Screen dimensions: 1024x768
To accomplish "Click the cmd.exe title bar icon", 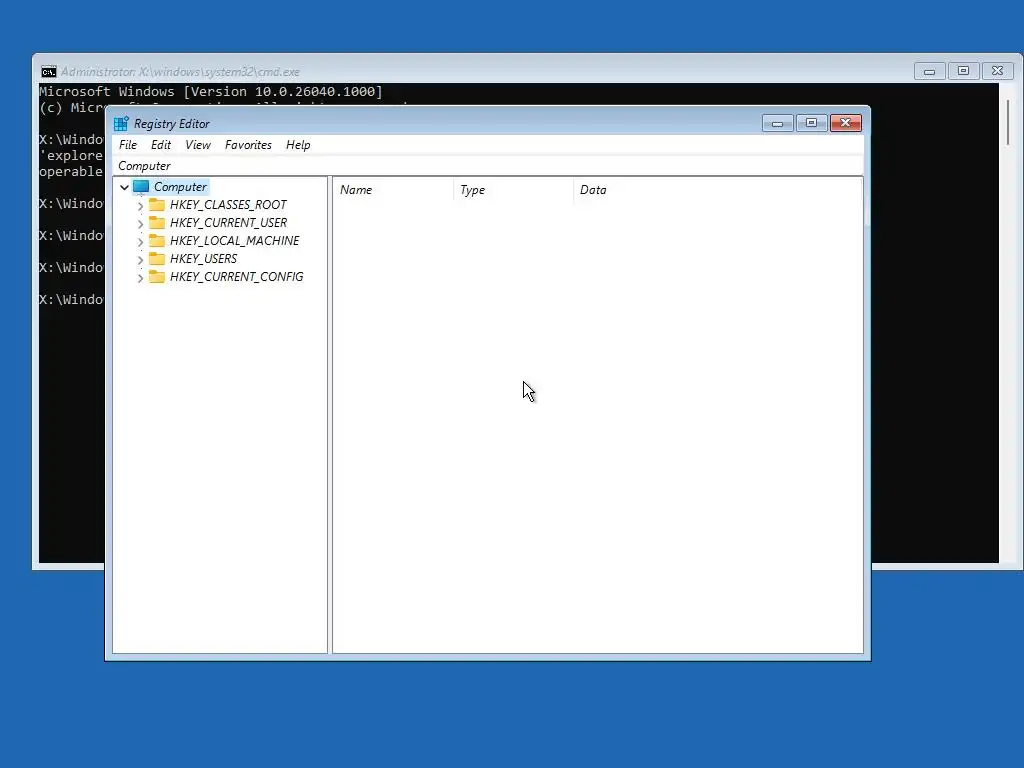I will (48, 72).
